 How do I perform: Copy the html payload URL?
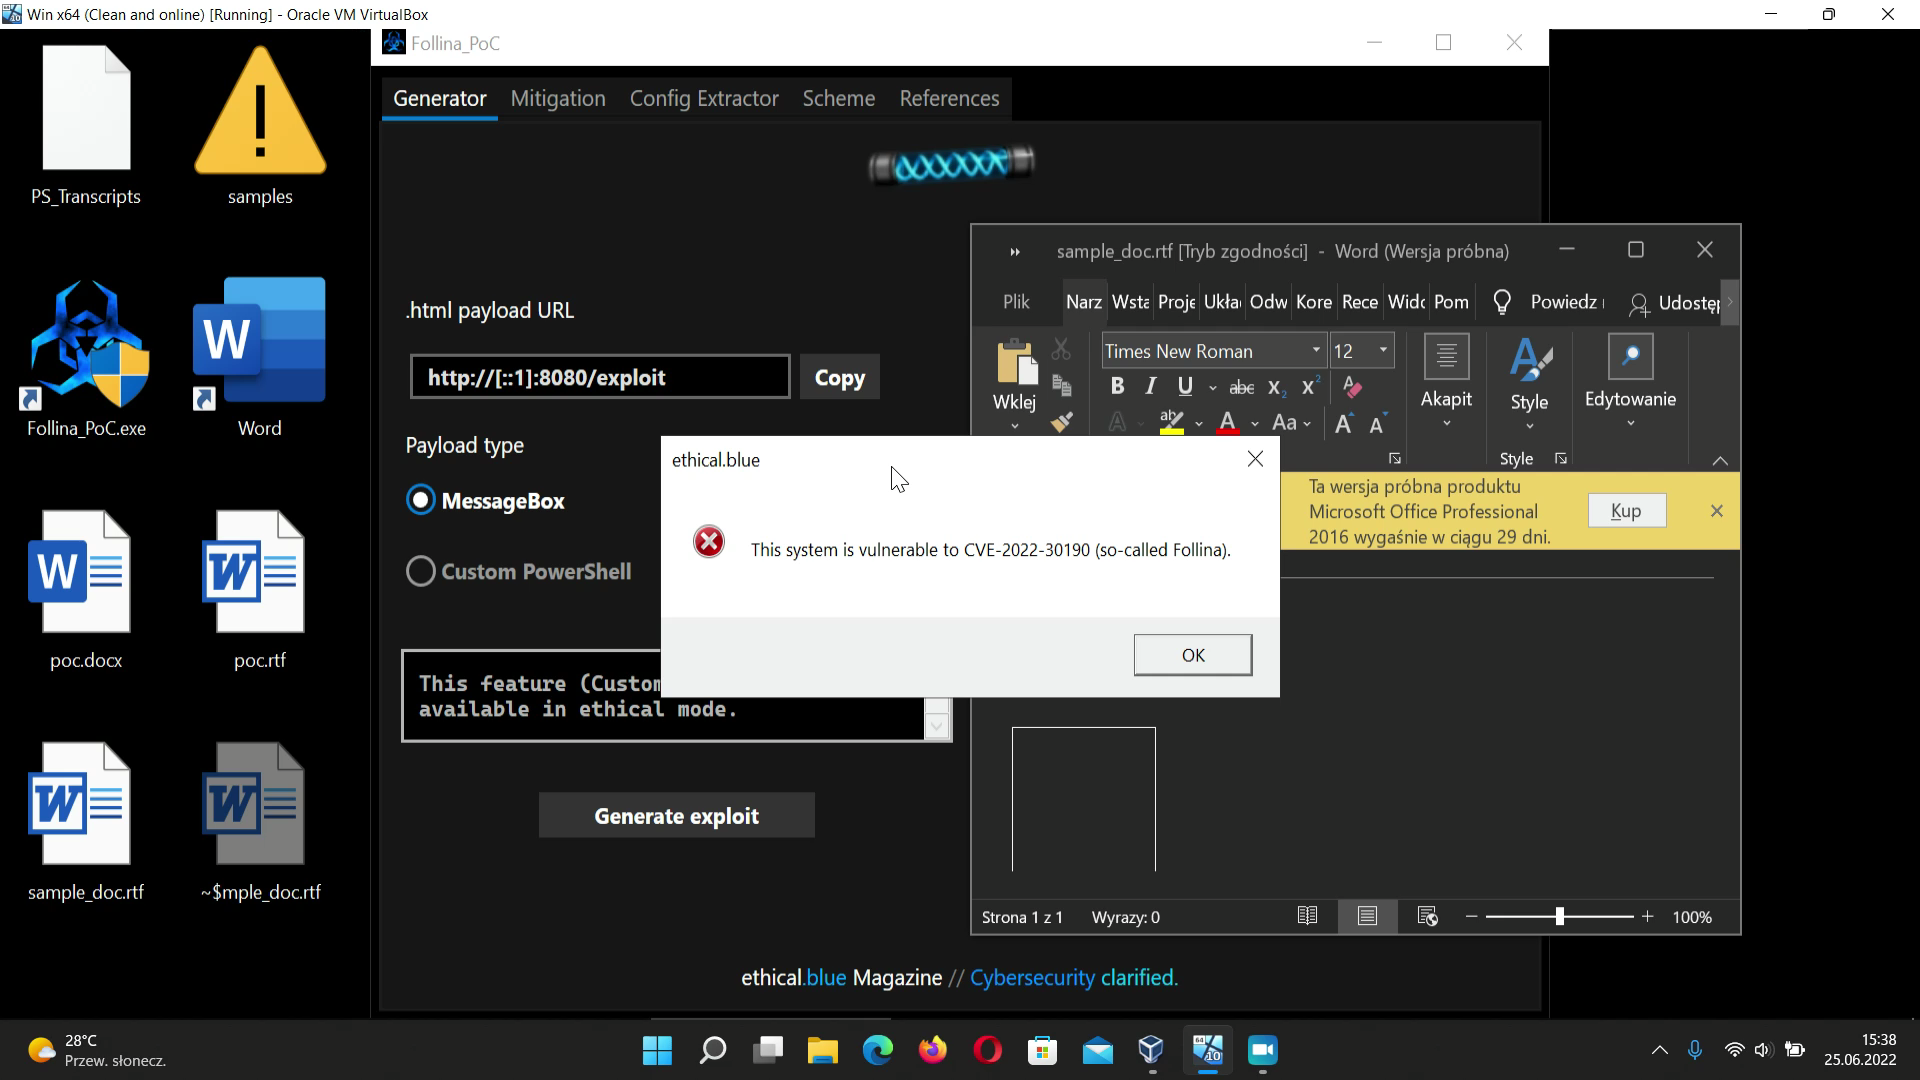(x=839, y=377)
